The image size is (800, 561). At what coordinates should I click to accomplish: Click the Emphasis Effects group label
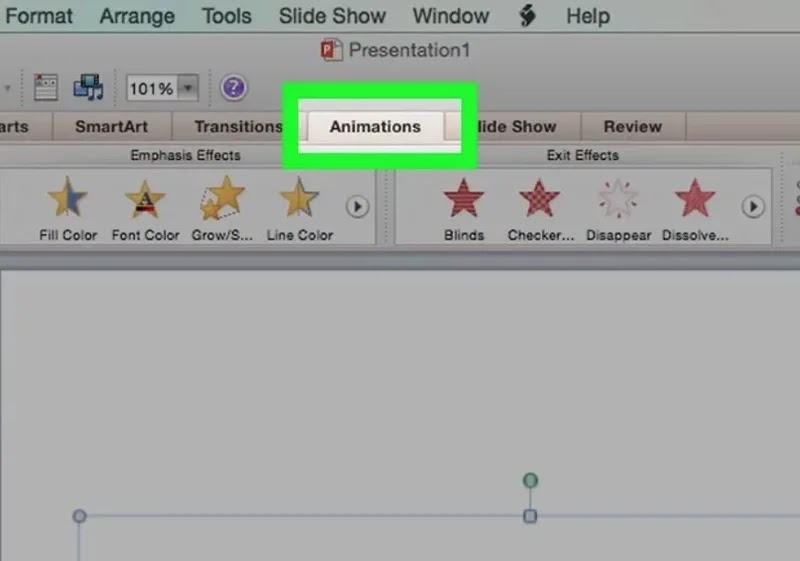185,155
